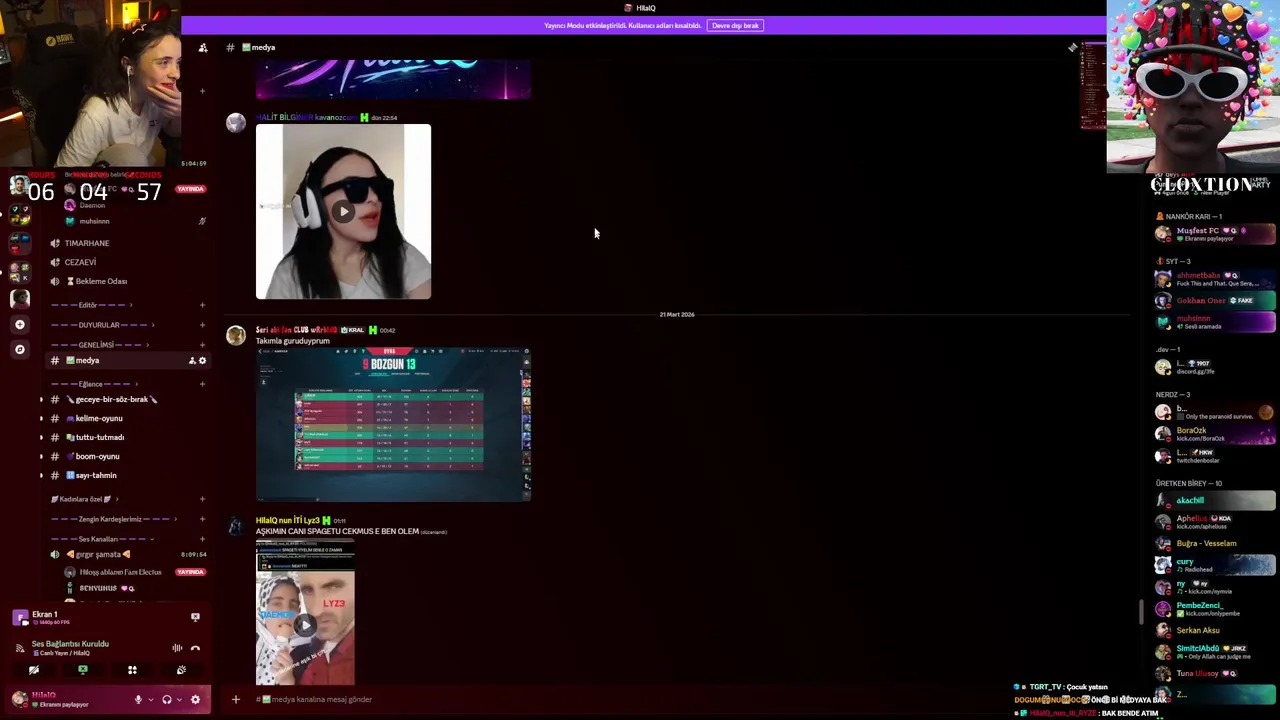Screen dimensions: 1280x720
Task: Open member akachill in member list
Action: pyautogui.click(x=1215, y=500)
